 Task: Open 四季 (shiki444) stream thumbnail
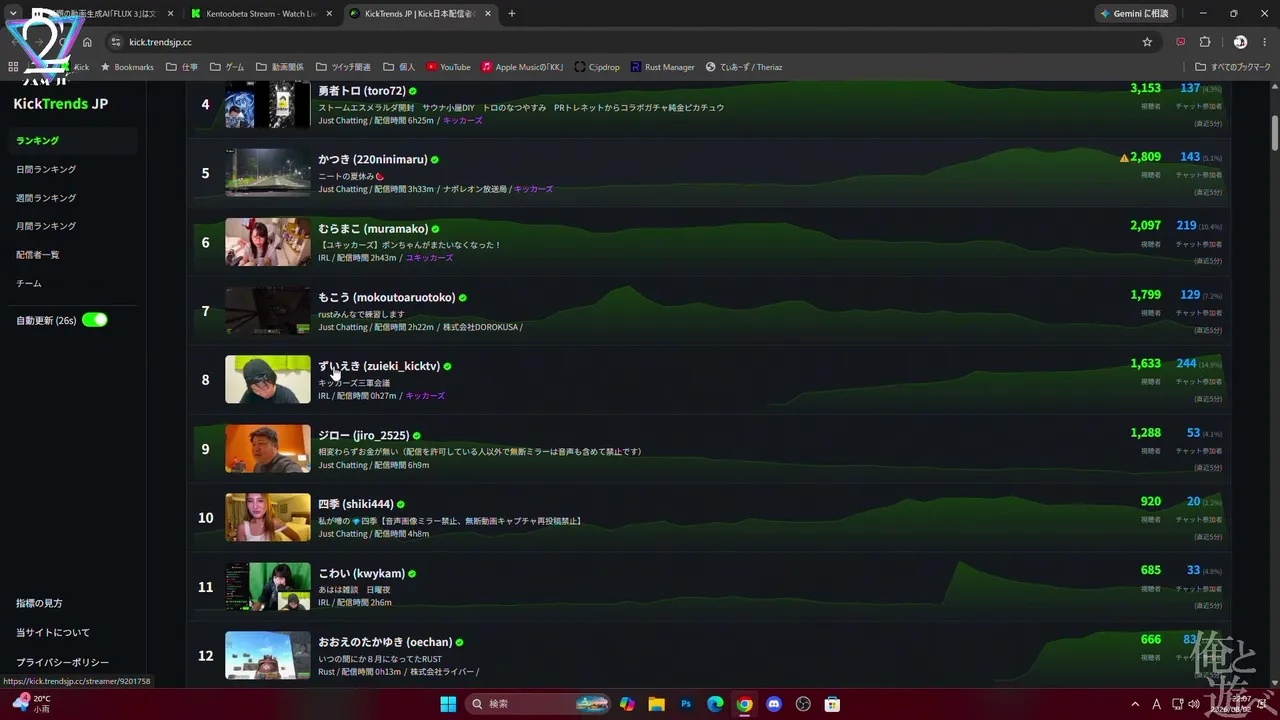(x=268, y=518)
